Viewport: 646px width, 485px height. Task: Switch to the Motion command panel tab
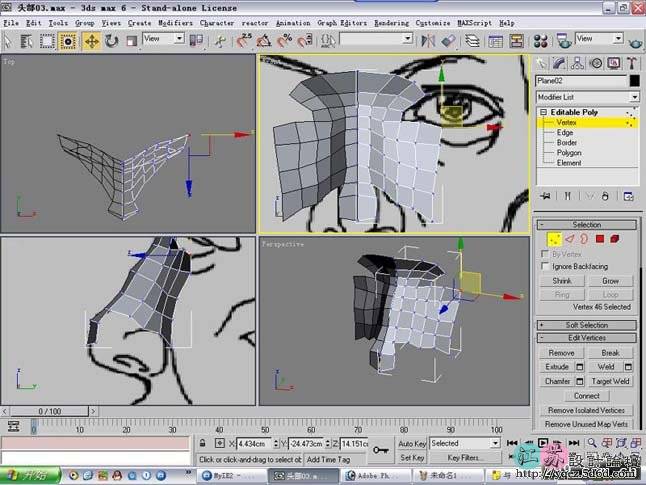(596, 63)
